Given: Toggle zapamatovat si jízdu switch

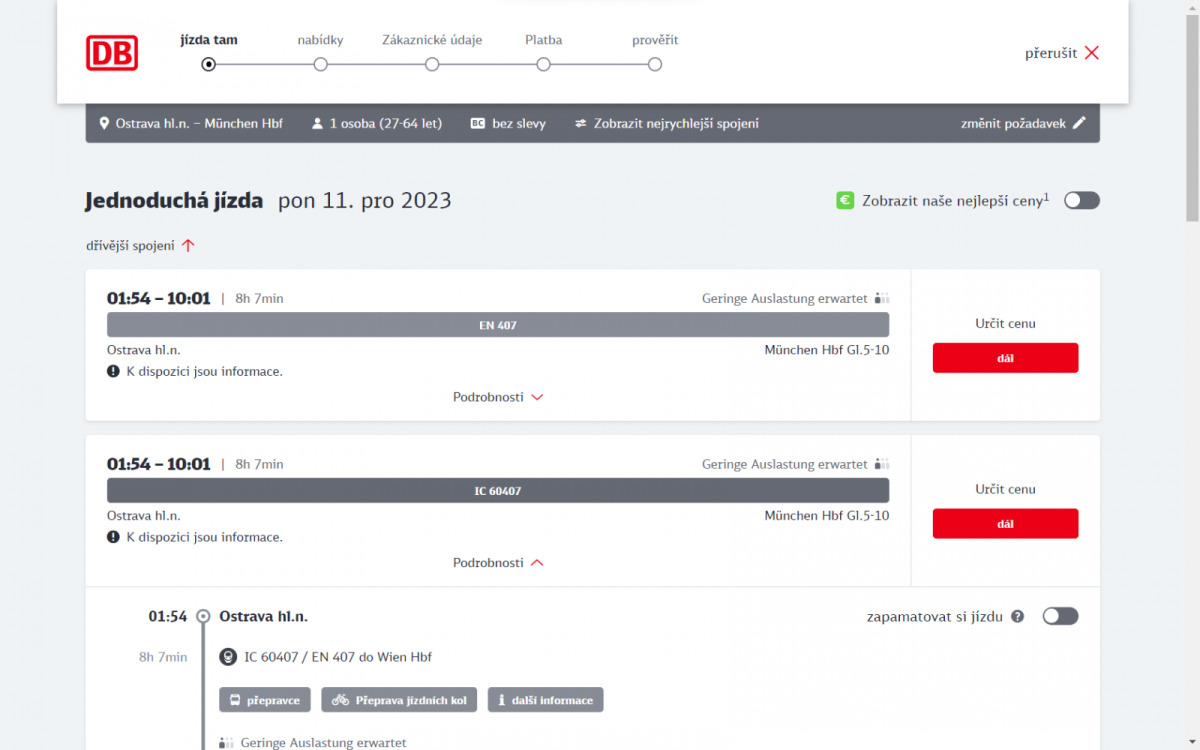Looking at the screenshot, I should pyautogui.click(x=1060, y=616).
